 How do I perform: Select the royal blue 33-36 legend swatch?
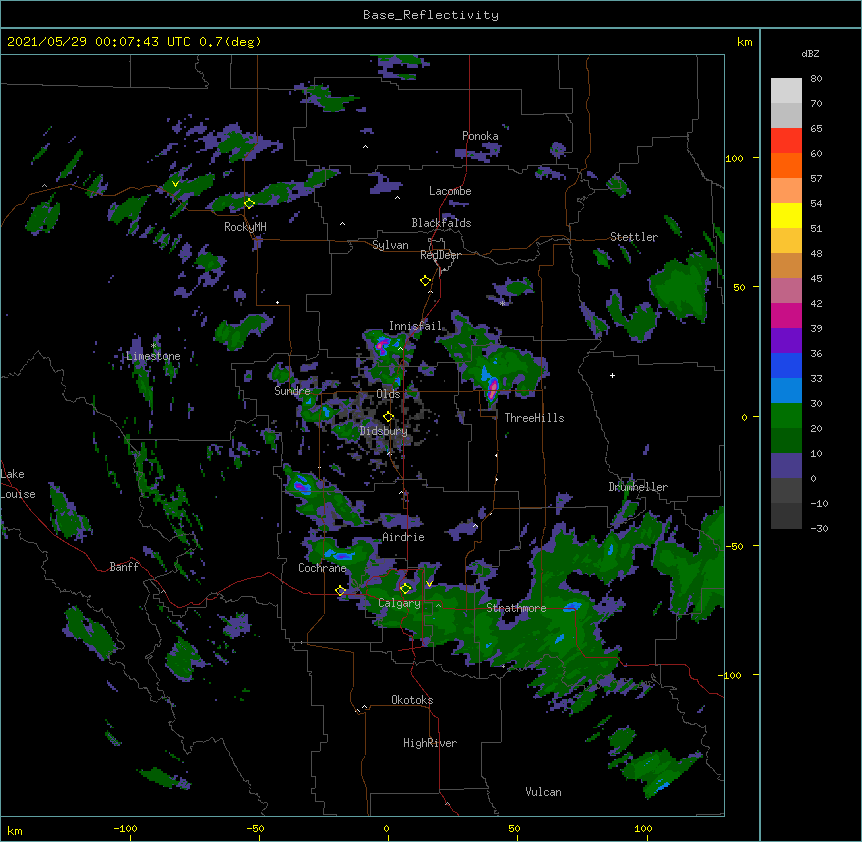[786, 365]
